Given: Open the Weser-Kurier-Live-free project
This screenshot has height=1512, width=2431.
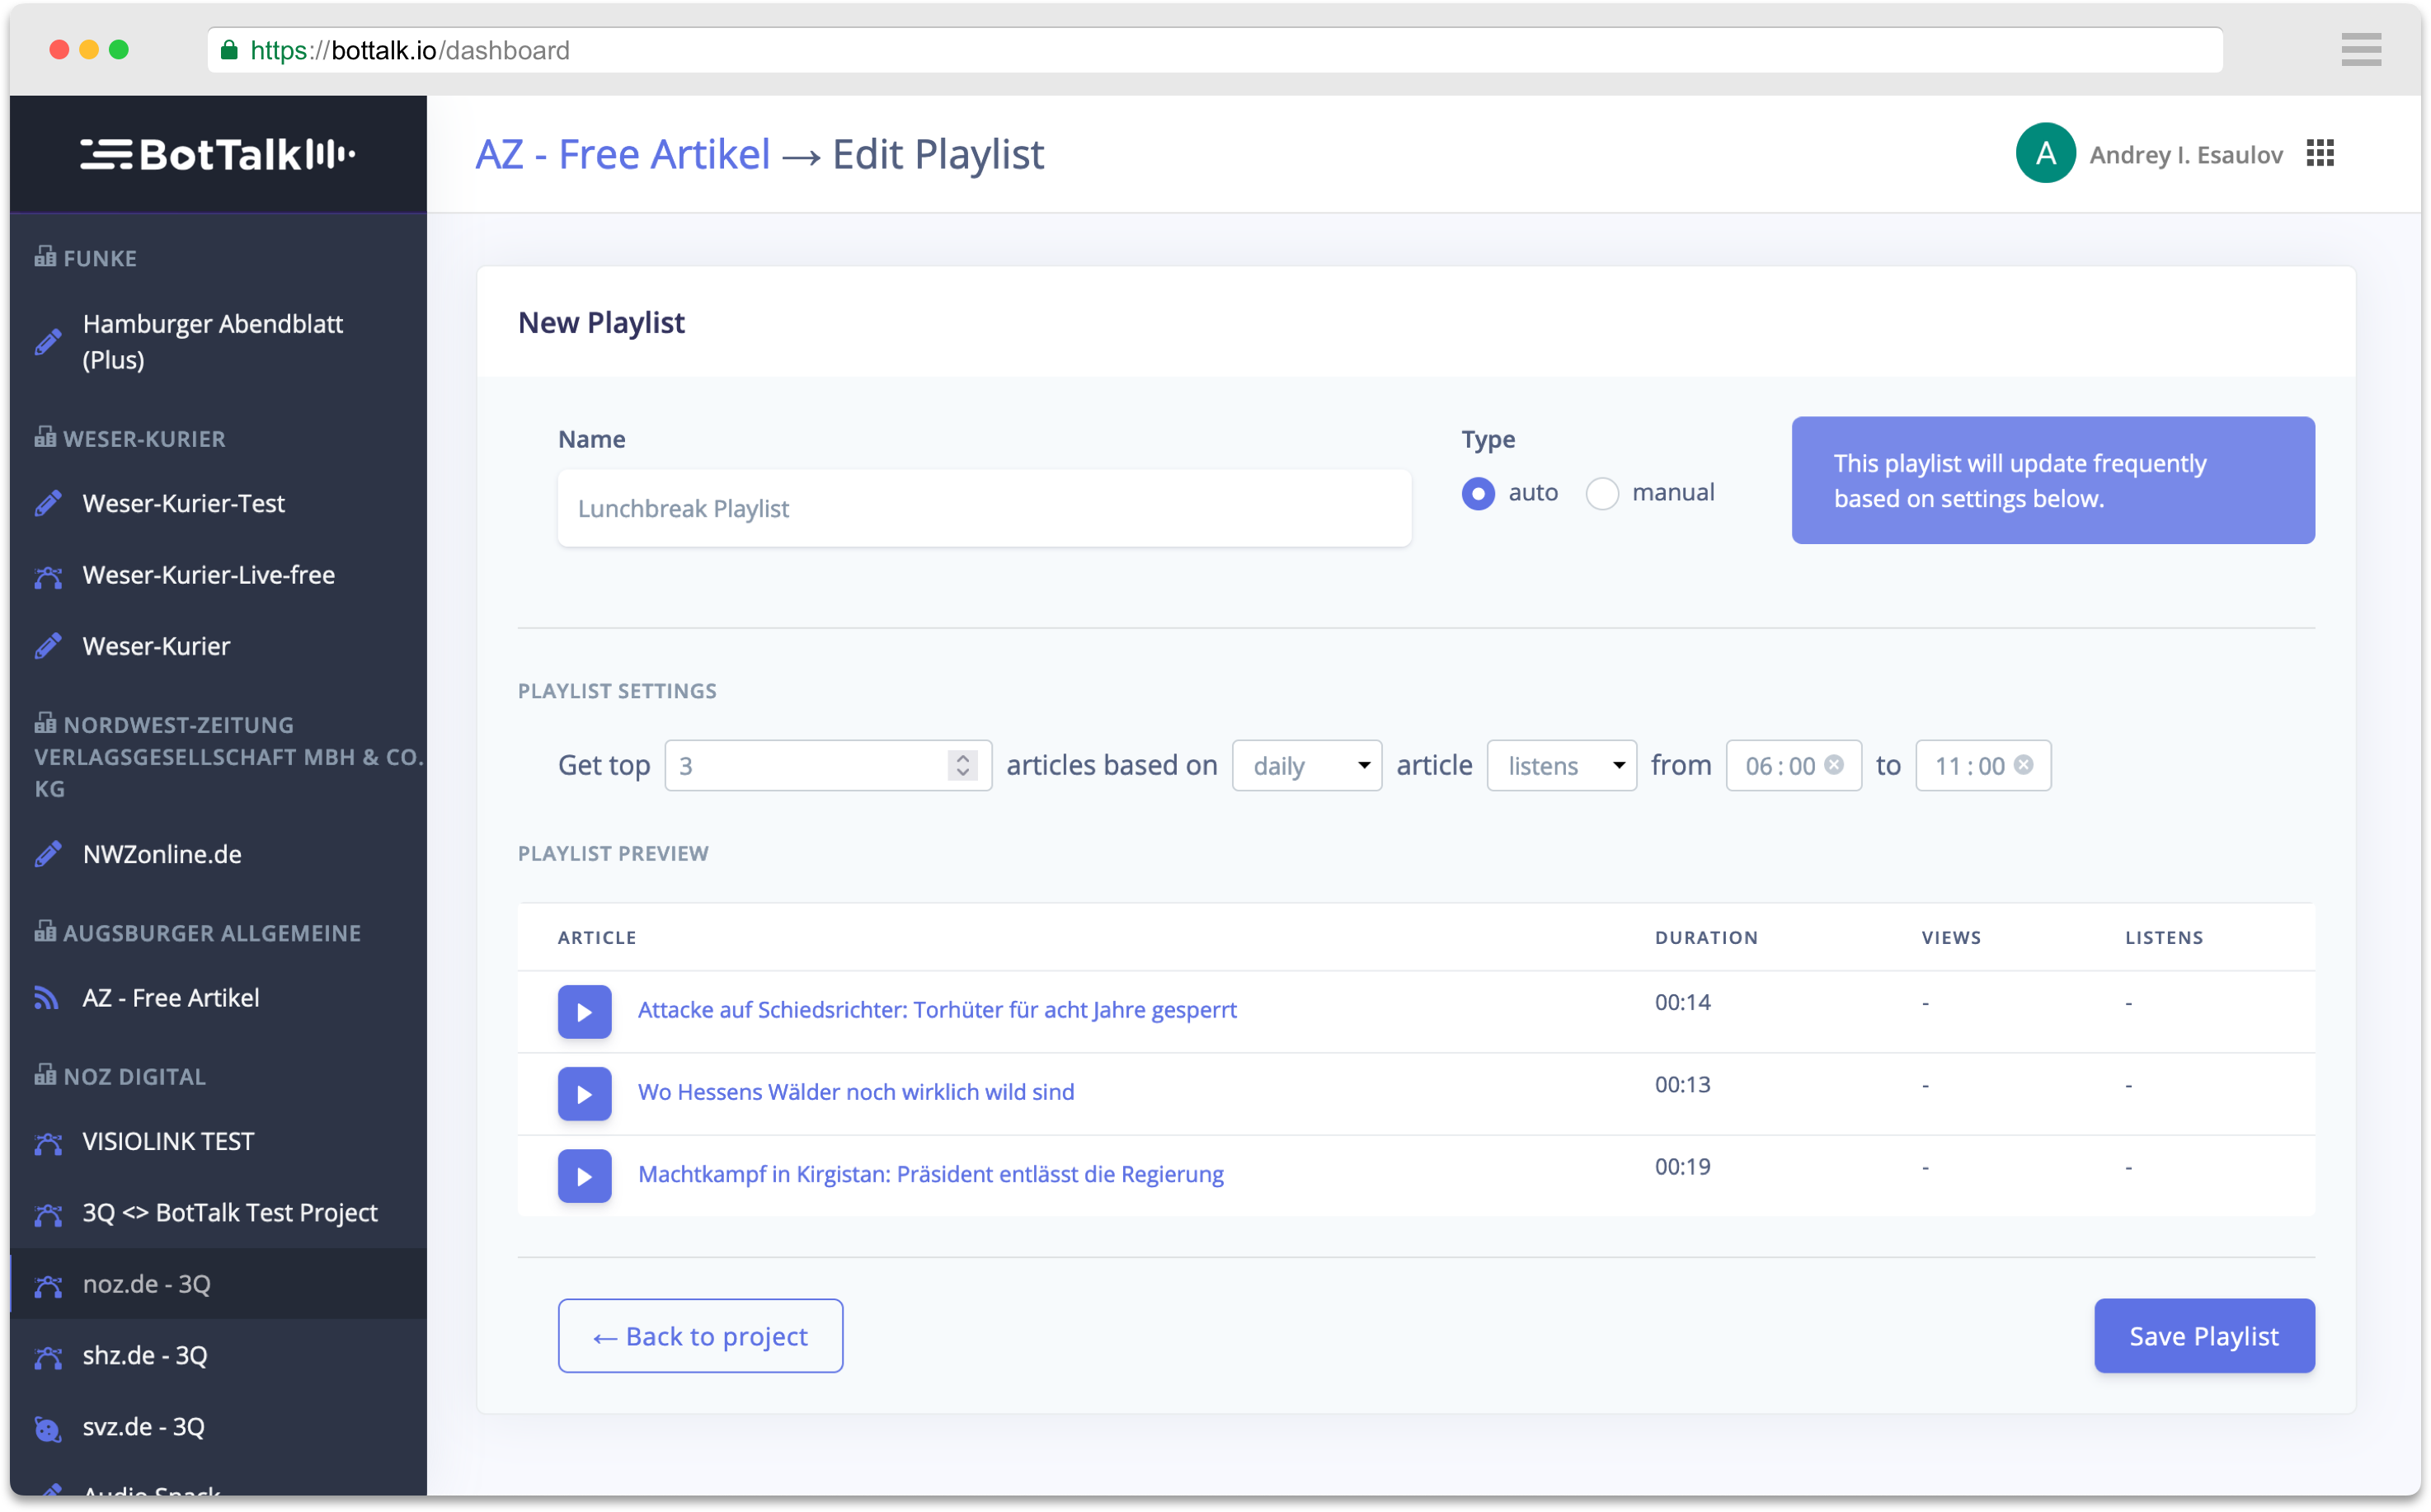Looking at the screenshot, I should pos(208,575).
